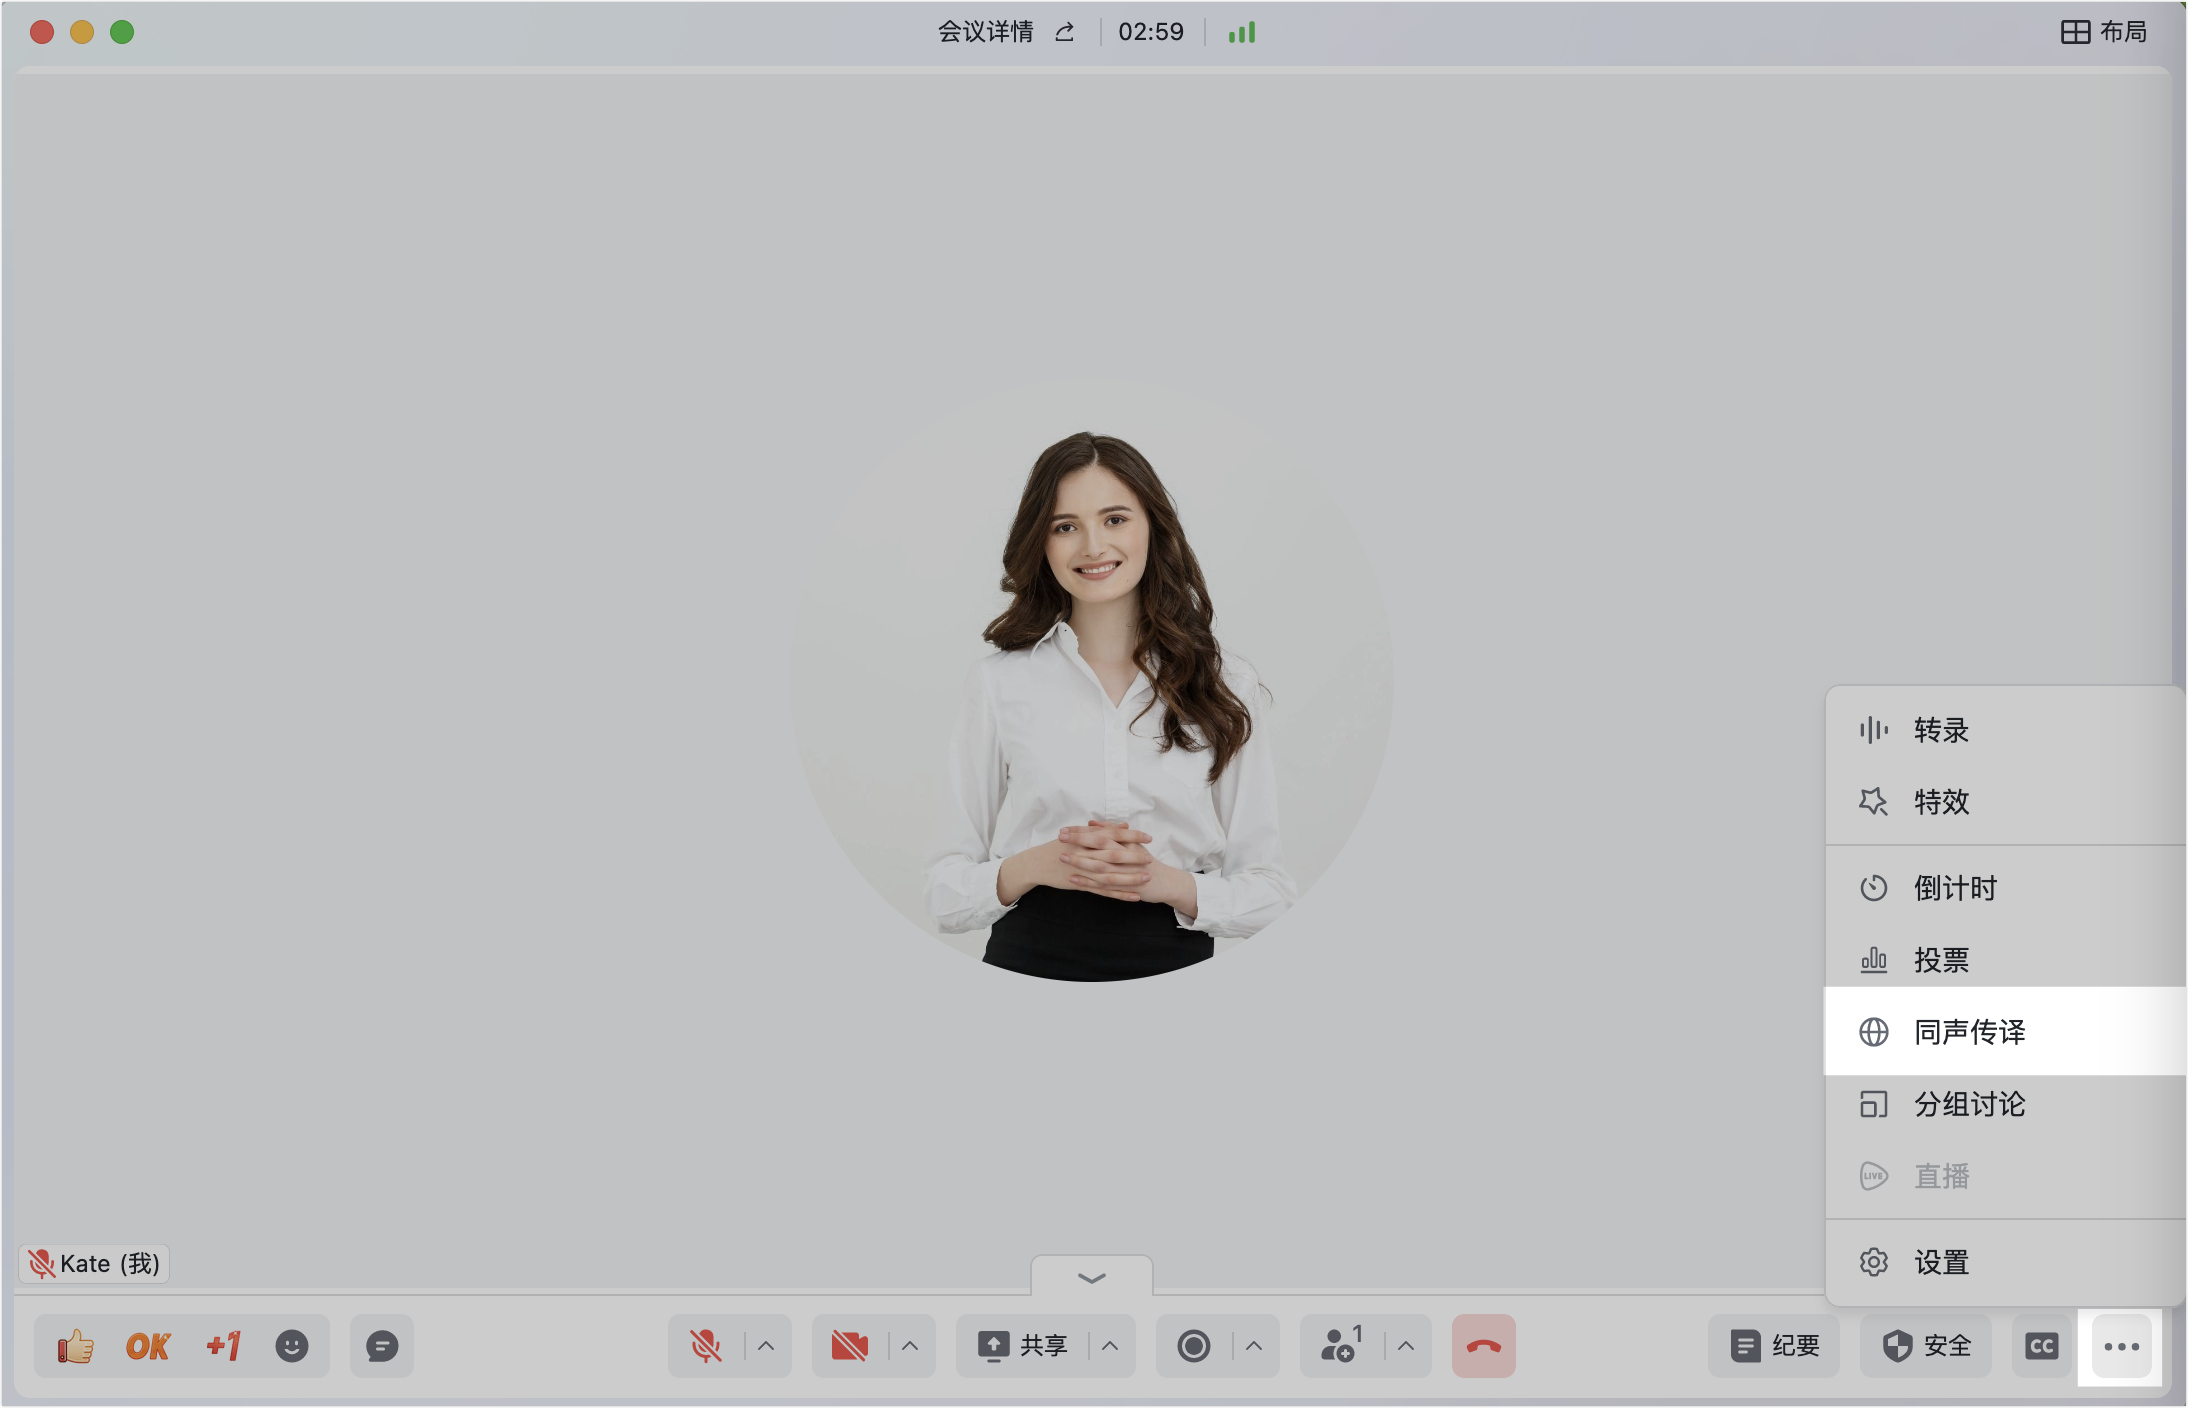This screenshot has height=1408, width=2188.
Task: Expand microphone options arrow
Action: click(766, 1346)
